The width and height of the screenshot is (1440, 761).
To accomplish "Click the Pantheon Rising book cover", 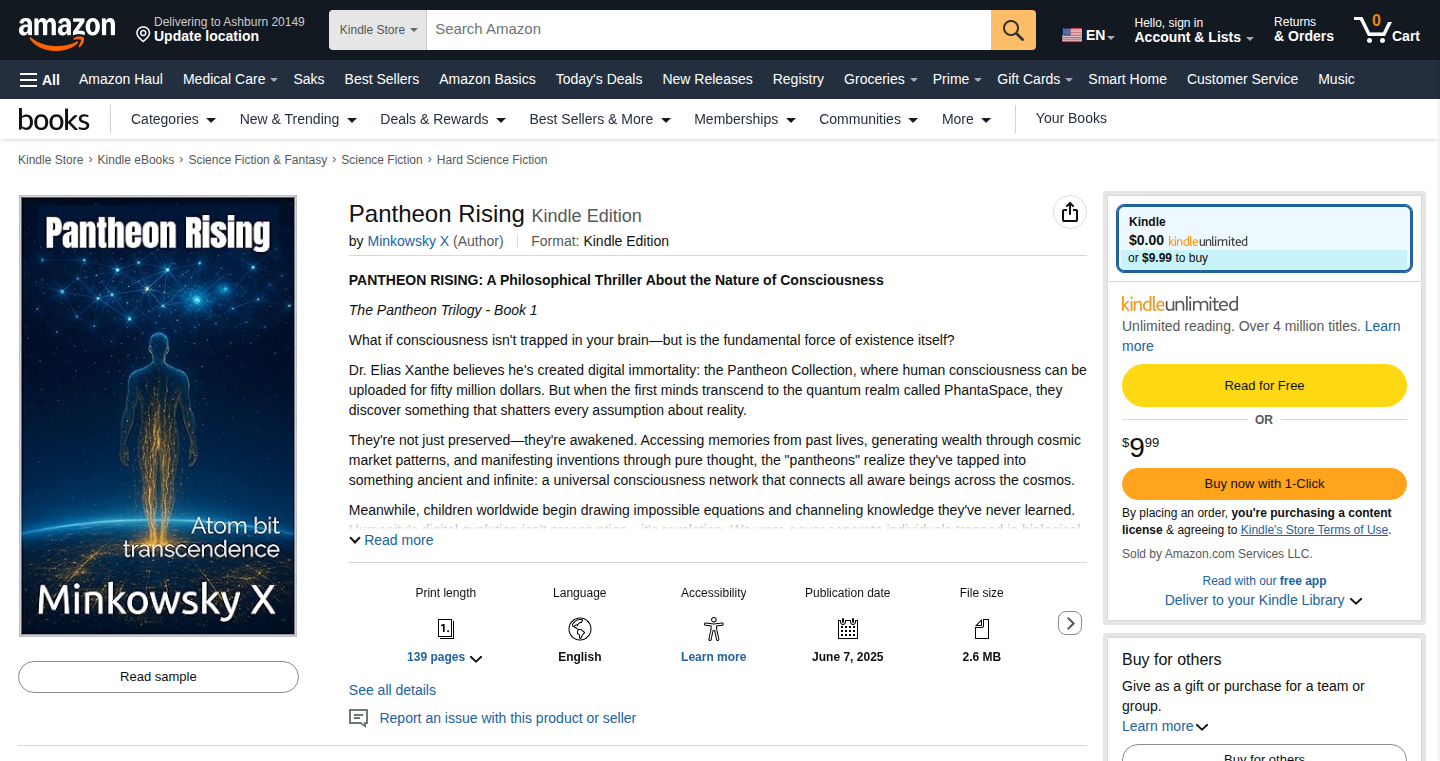I will (x=158, y=416).
